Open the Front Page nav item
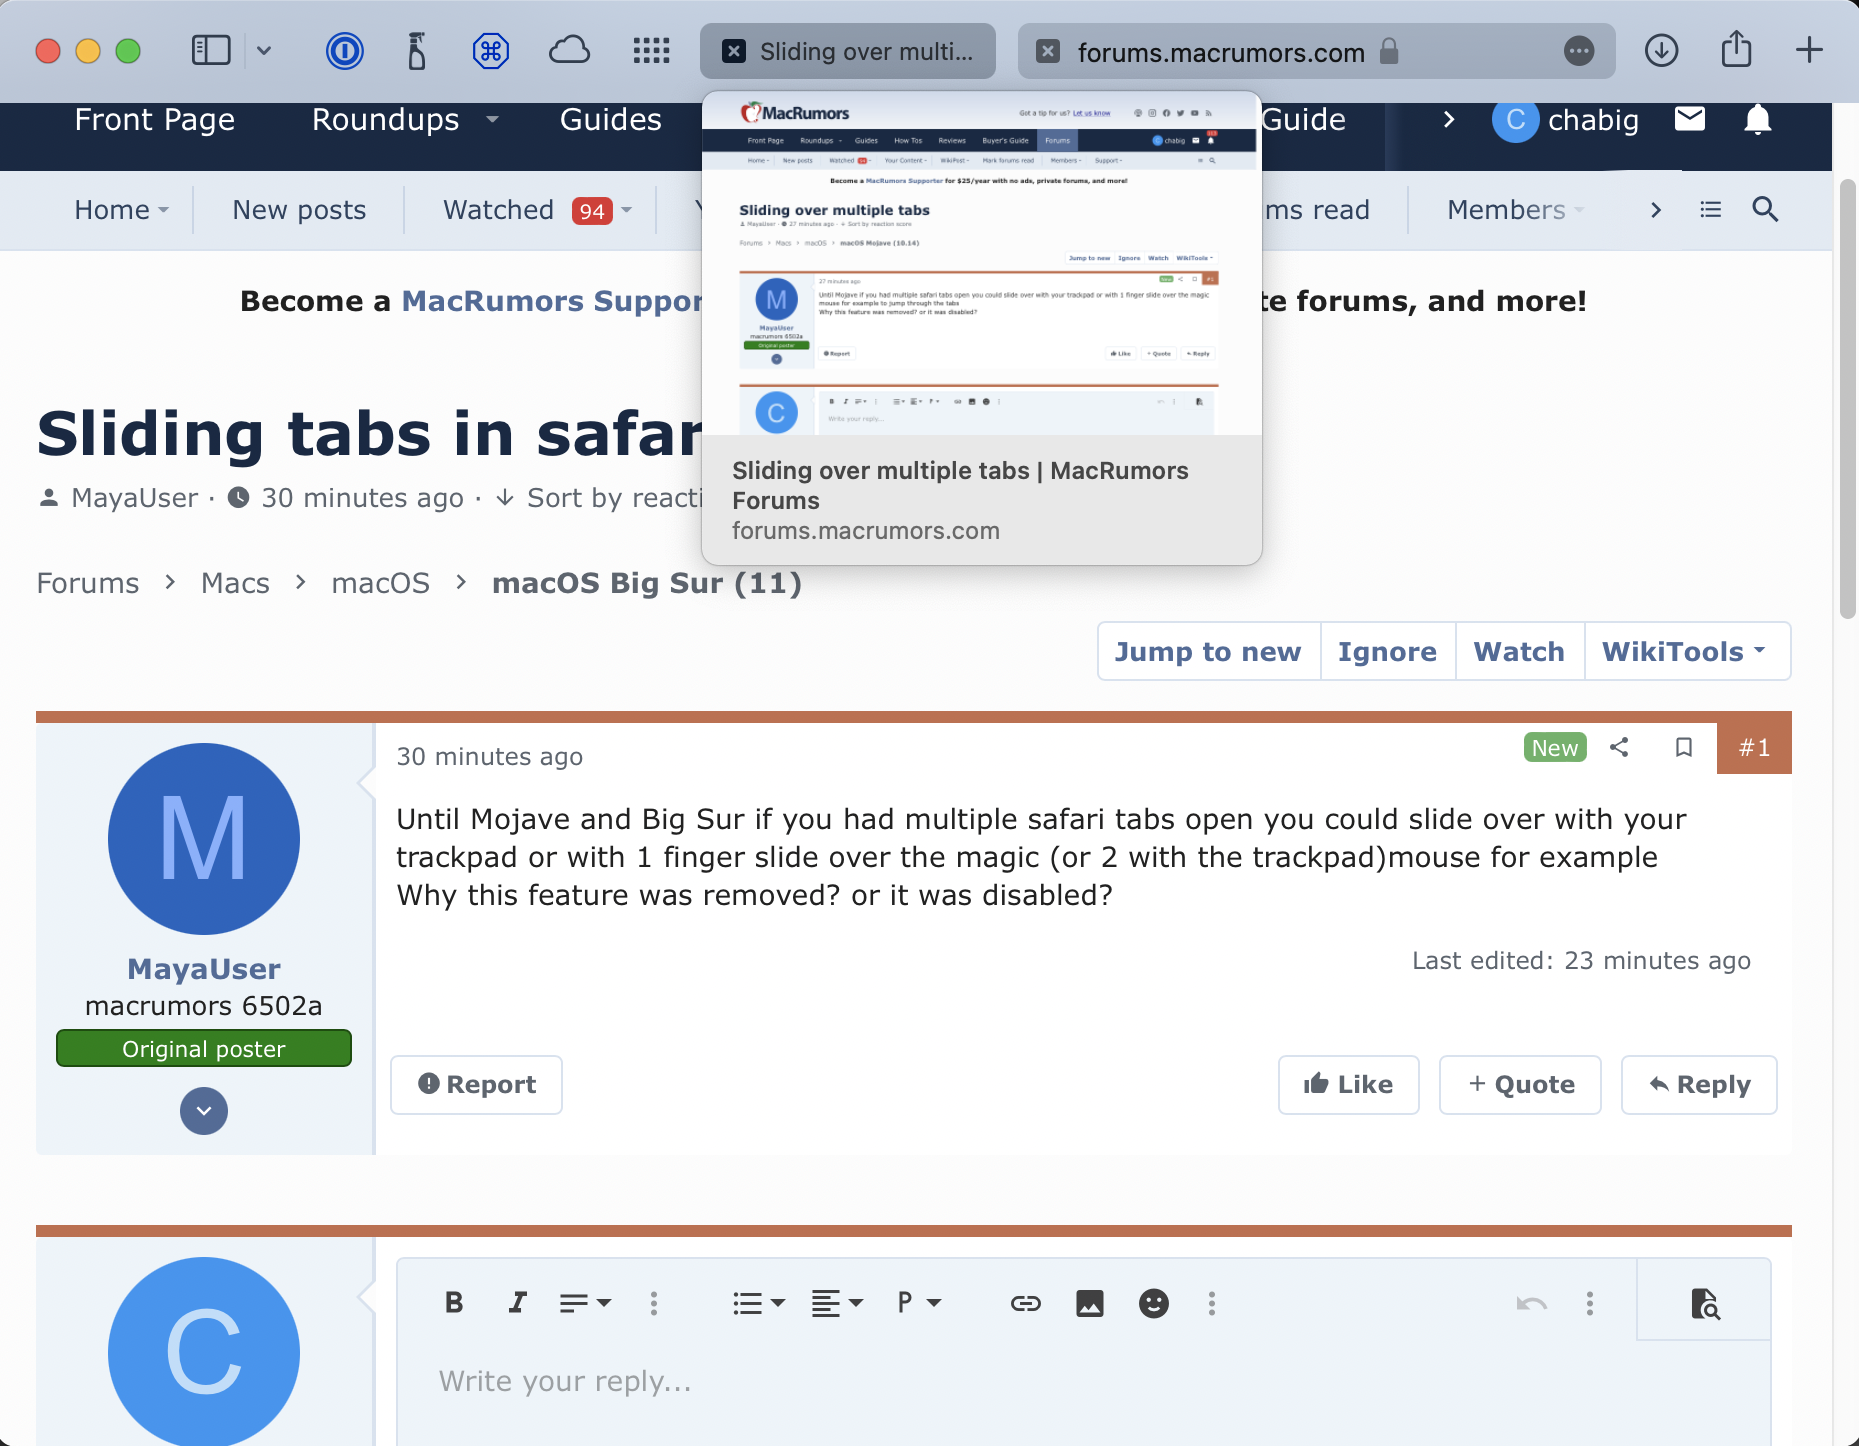The height and width of the screenshot is (1446, 1859). point(155,120)
